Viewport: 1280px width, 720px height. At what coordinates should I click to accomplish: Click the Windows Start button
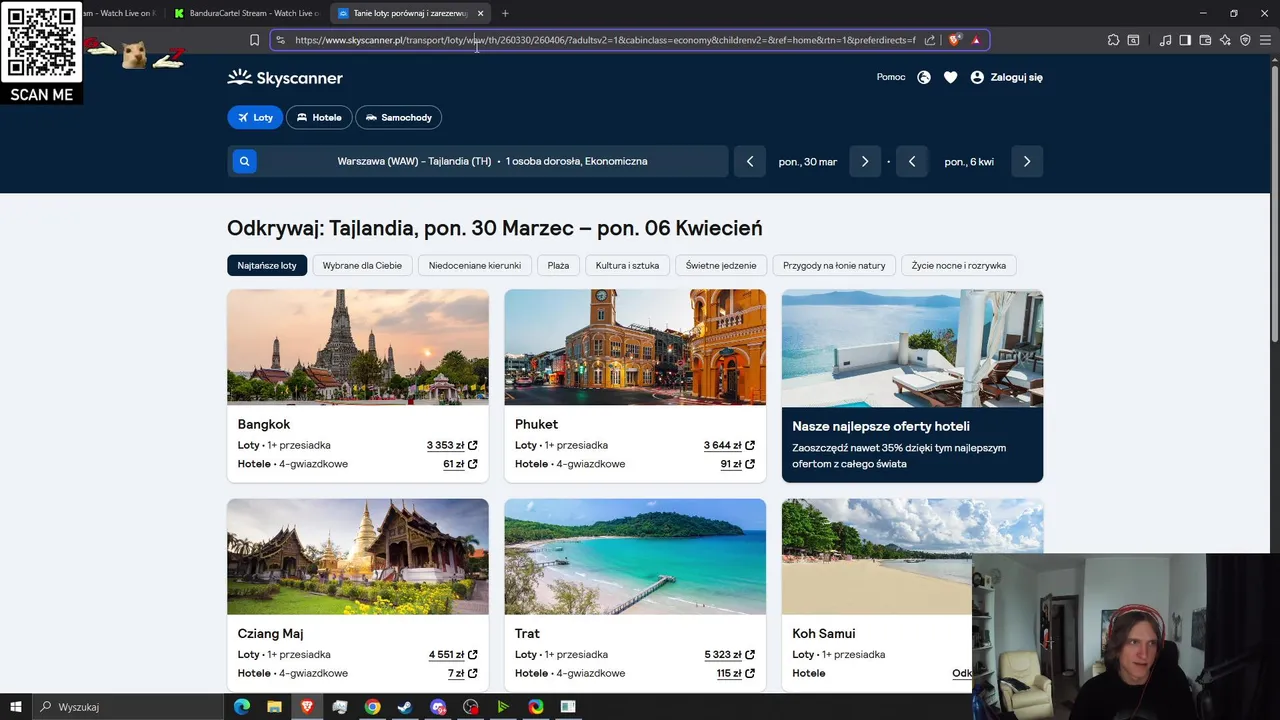[16, 707]
